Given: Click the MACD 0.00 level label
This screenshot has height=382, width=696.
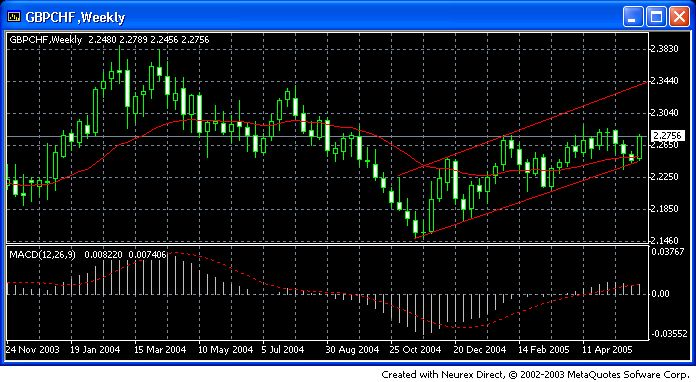Looking at the screenshot, I should (660, 294).
